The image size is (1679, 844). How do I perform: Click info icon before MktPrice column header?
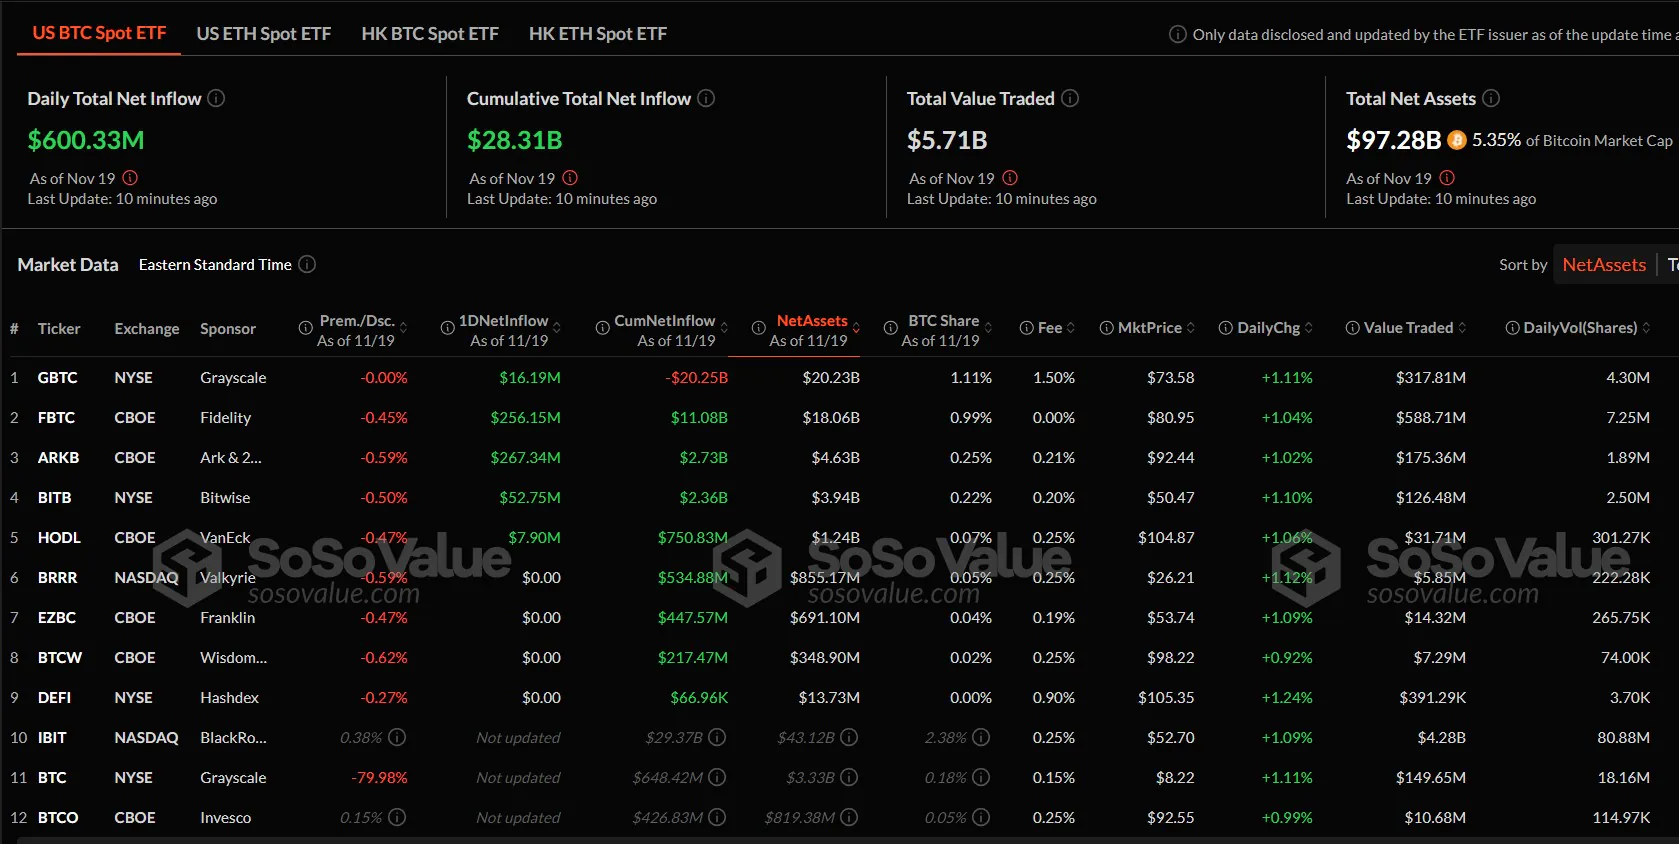[1107, 328]
